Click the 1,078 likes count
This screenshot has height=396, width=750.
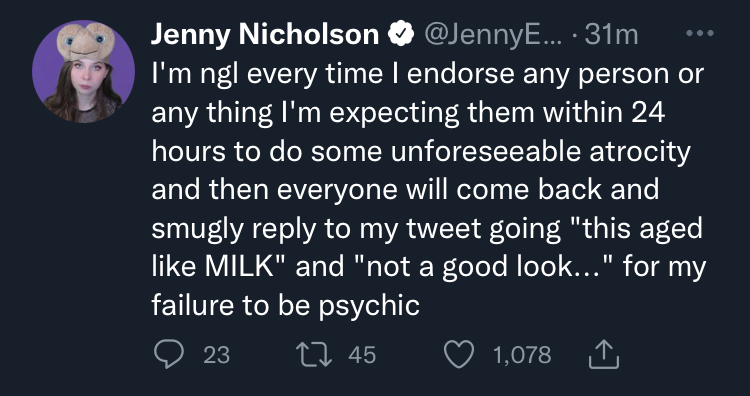[522, 355]
